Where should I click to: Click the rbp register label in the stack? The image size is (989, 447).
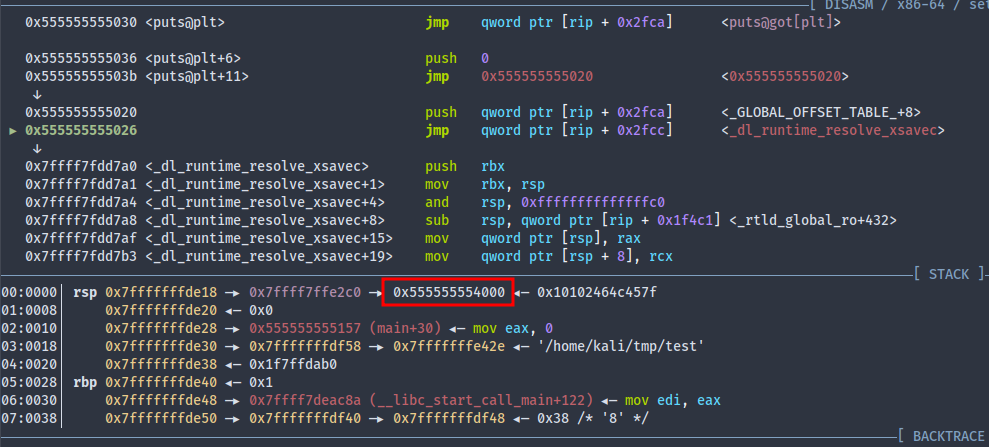click(84, 382)
